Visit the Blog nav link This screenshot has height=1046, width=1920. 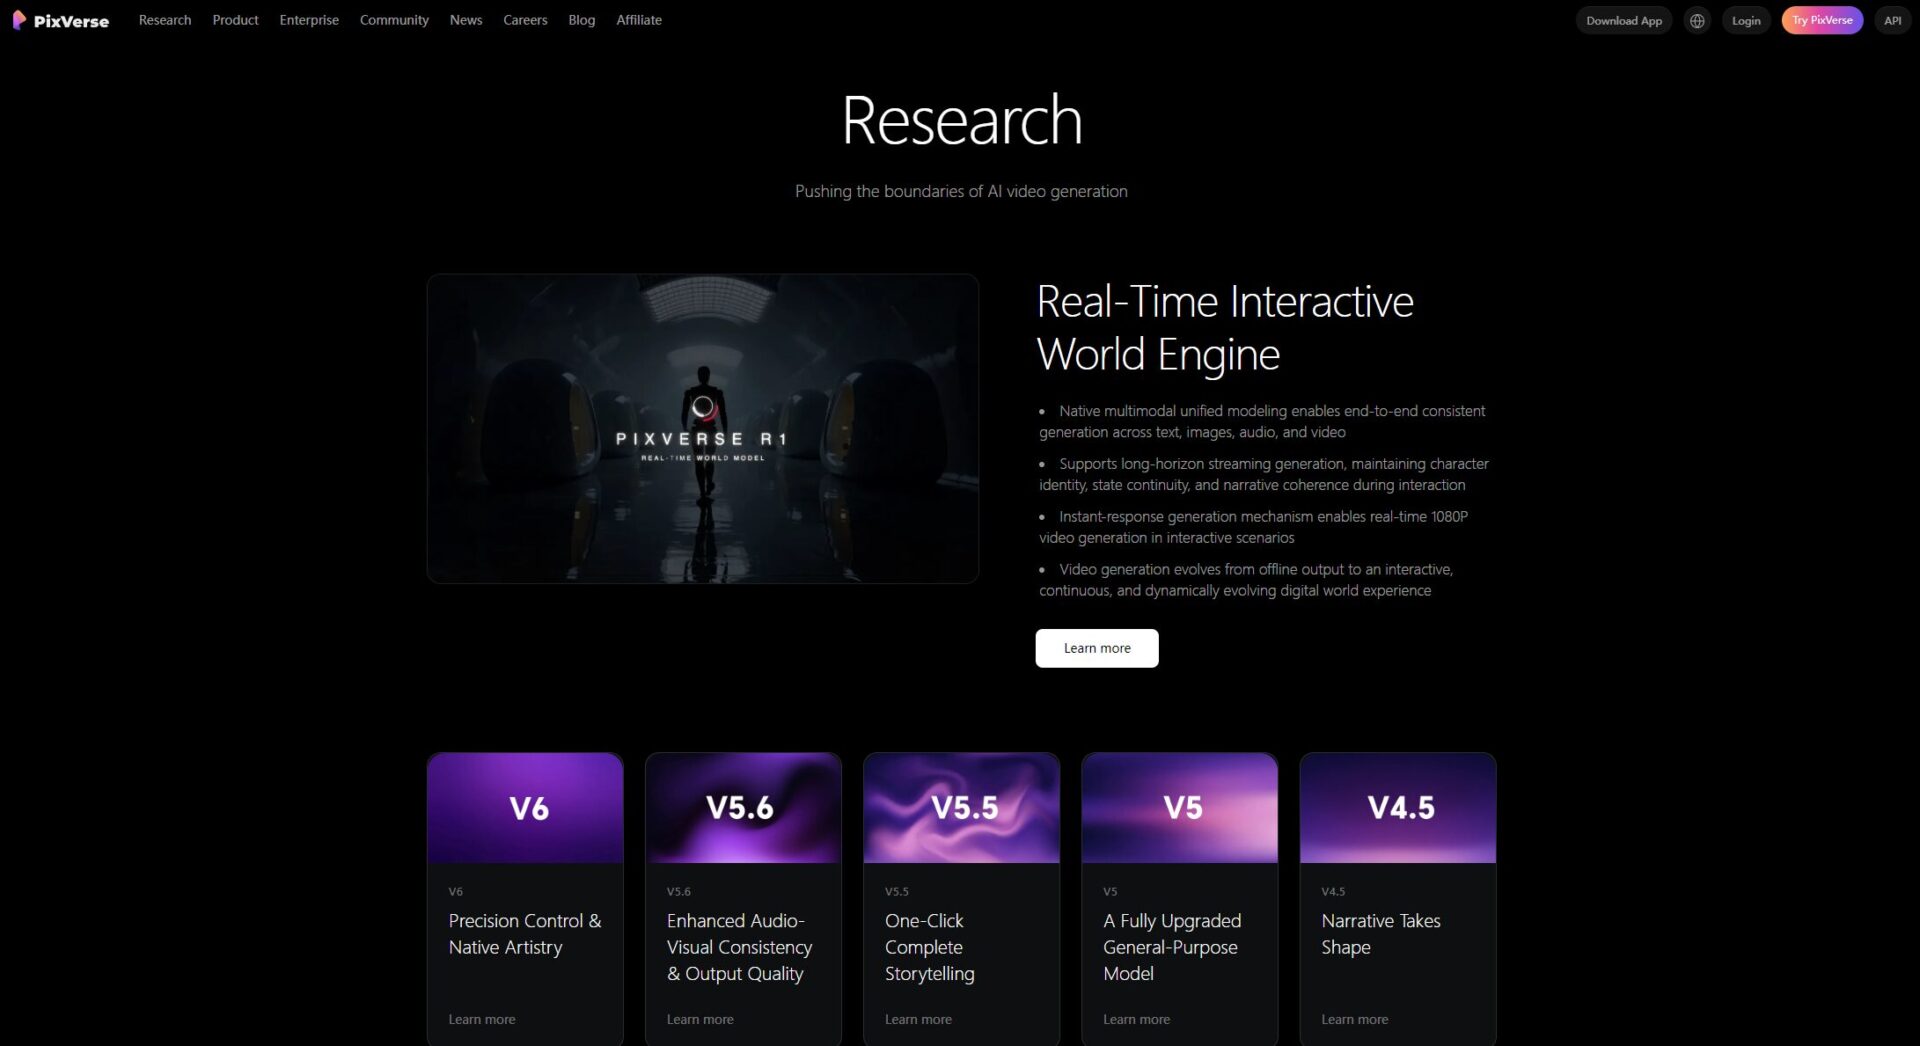pos(582,20)
